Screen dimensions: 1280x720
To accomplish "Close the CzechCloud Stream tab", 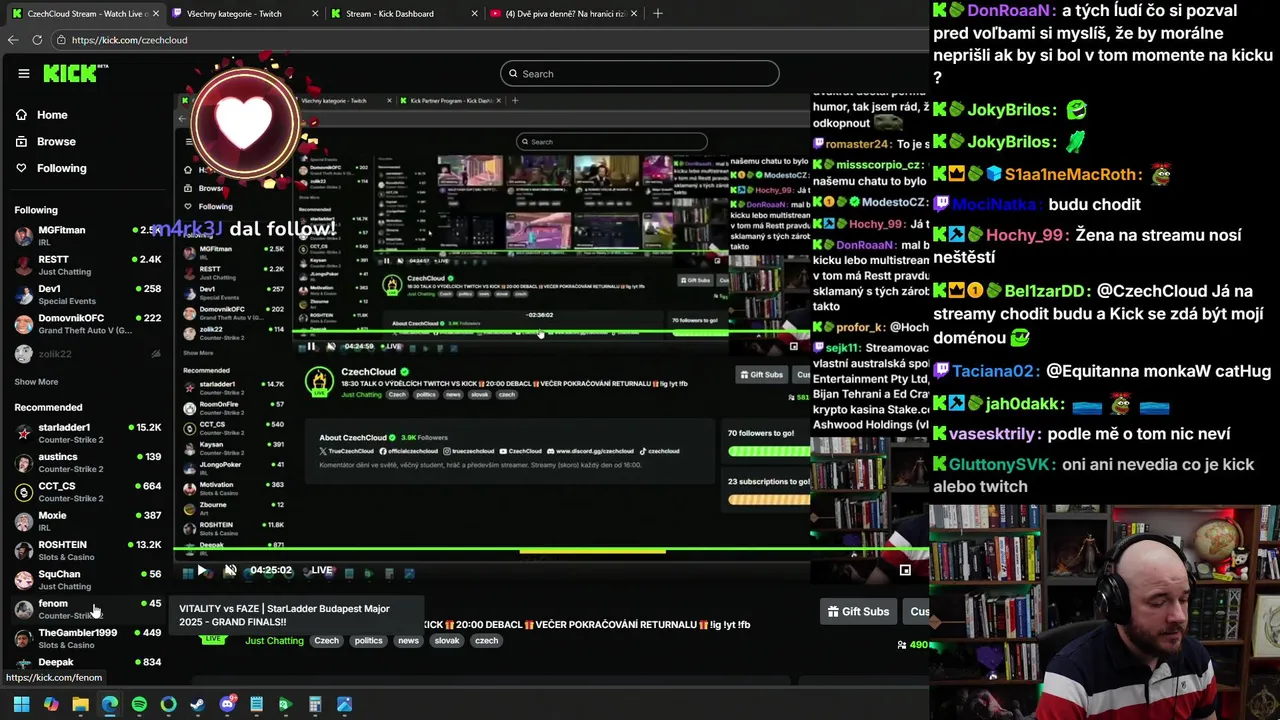I will tap(156, 14).
